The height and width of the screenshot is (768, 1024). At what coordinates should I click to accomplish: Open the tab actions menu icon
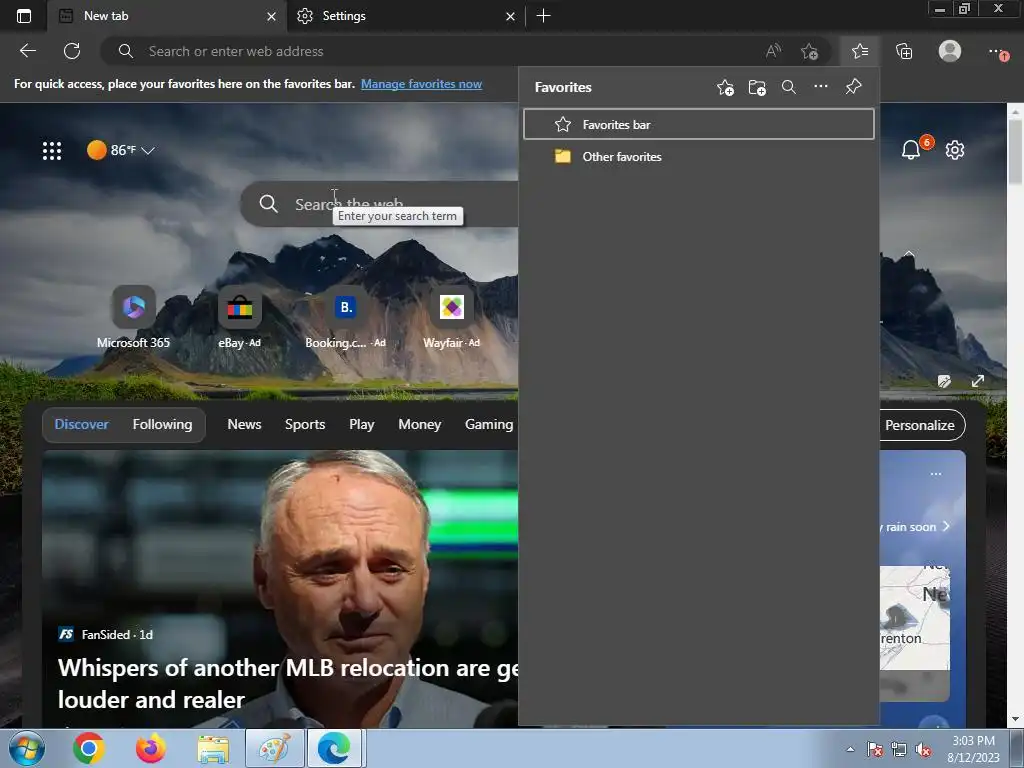click(24, 16)
